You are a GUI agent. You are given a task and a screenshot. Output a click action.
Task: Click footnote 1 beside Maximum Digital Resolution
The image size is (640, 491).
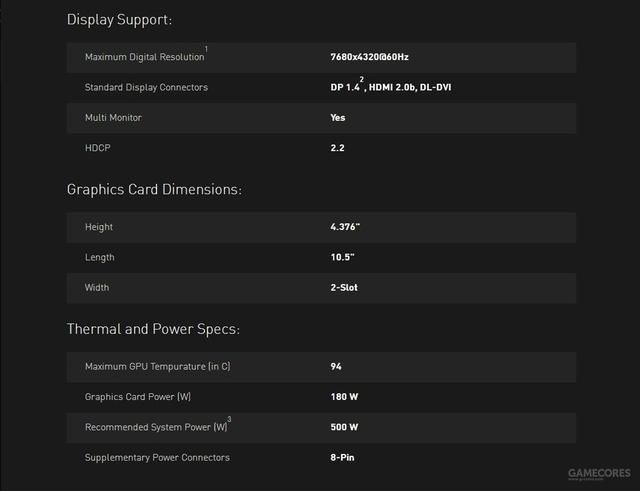[x=207, y=49]
